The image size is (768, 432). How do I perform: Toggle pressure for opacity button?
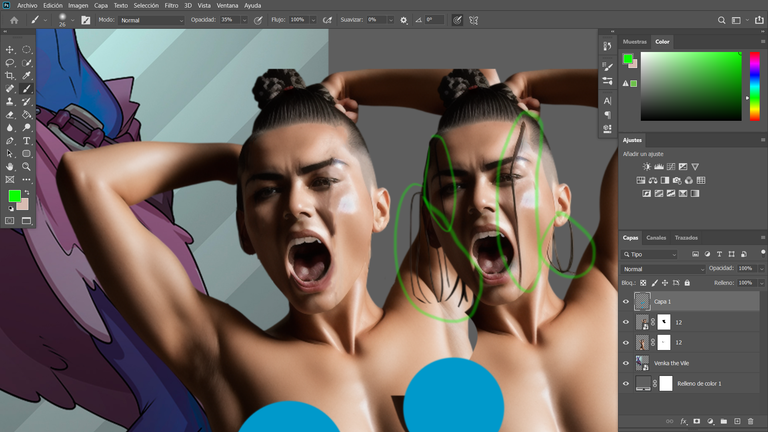pyautogui.click(x=258, y=20)
